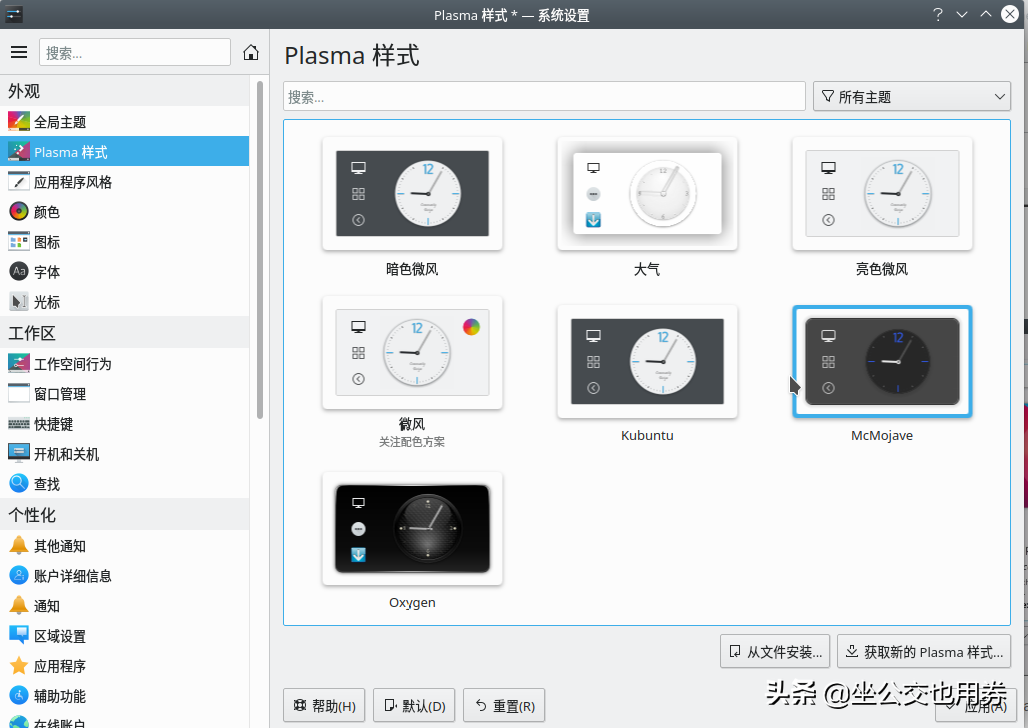
Task: Click the 关注配色方案 caption under 微风
Action: pos(412,442)
